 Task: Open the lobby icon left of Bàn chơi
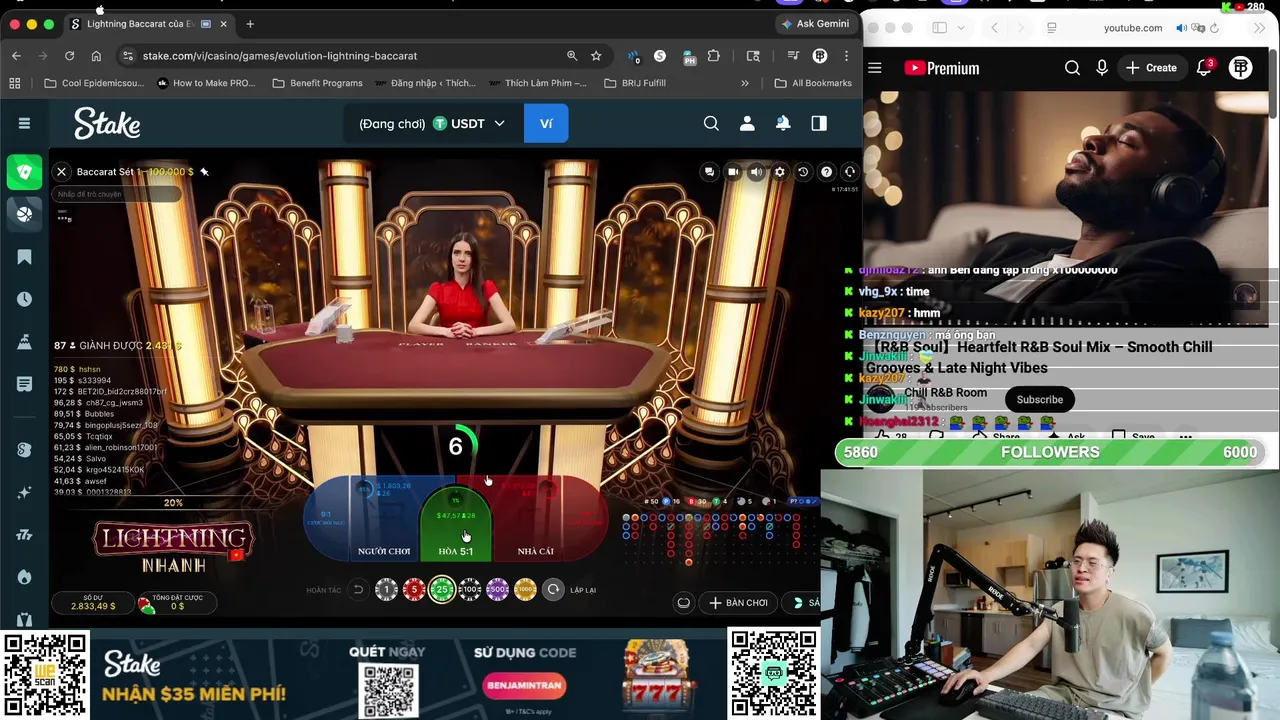(684, 603)
